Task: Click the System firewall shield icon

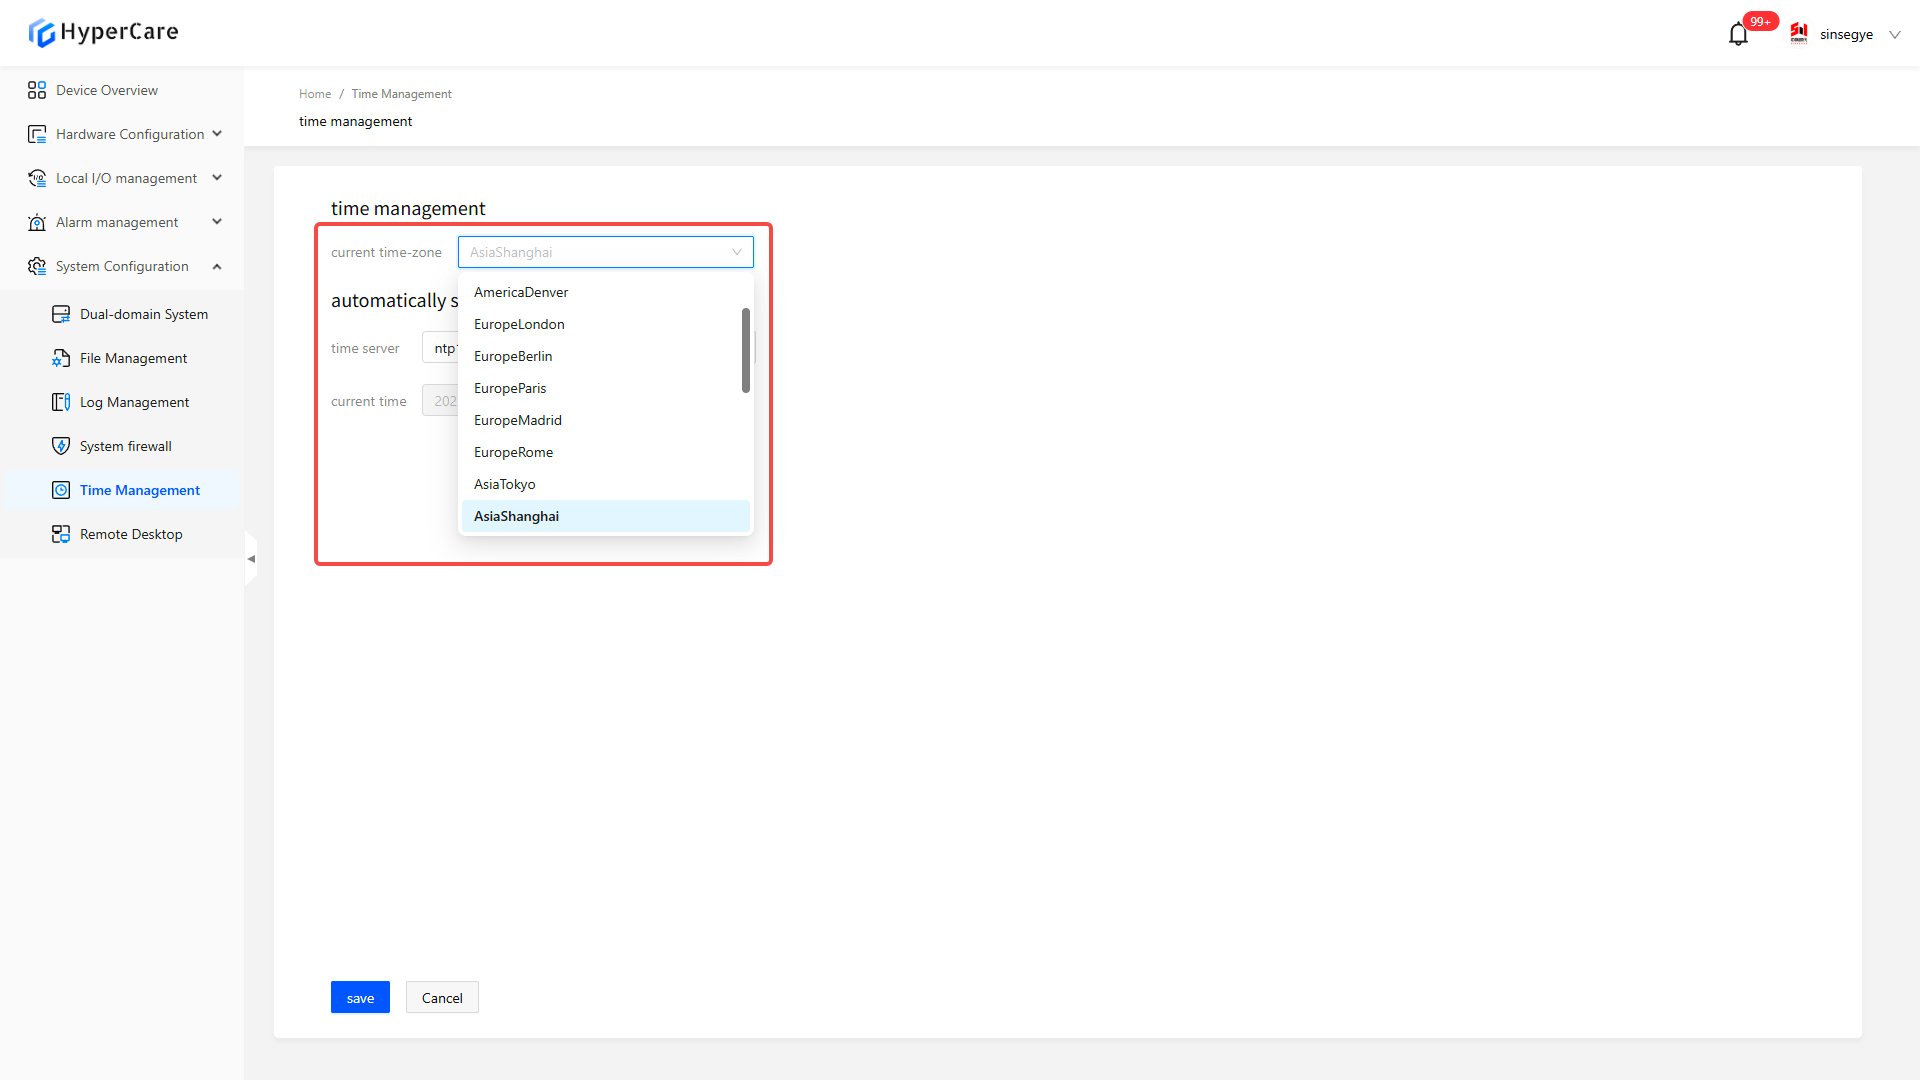Action: [x=61, y=446]
